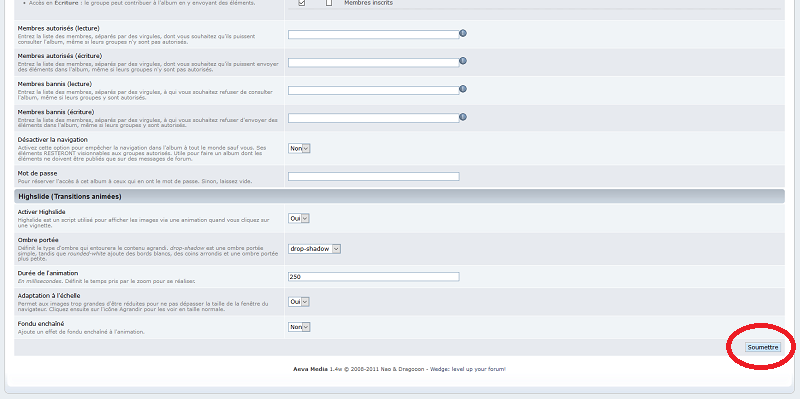Click the Membres bannis (lecture) label

click(x=55, y=84)
